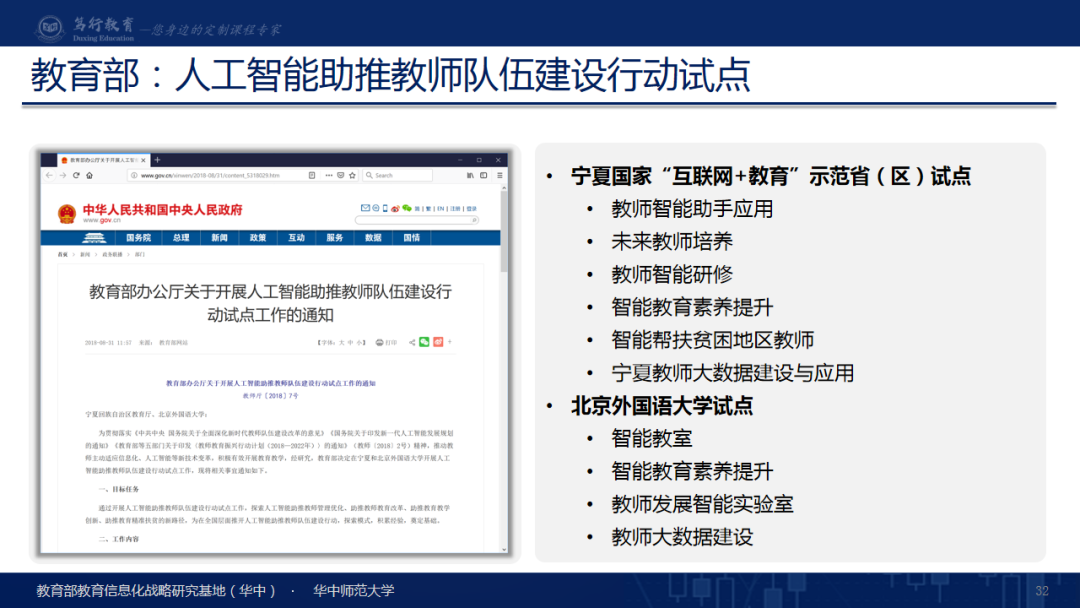This screenshot has height=608, width=1080.
Task: Click the bullet 智能帮扶贫困地区教师
Action: coord(712,339)
